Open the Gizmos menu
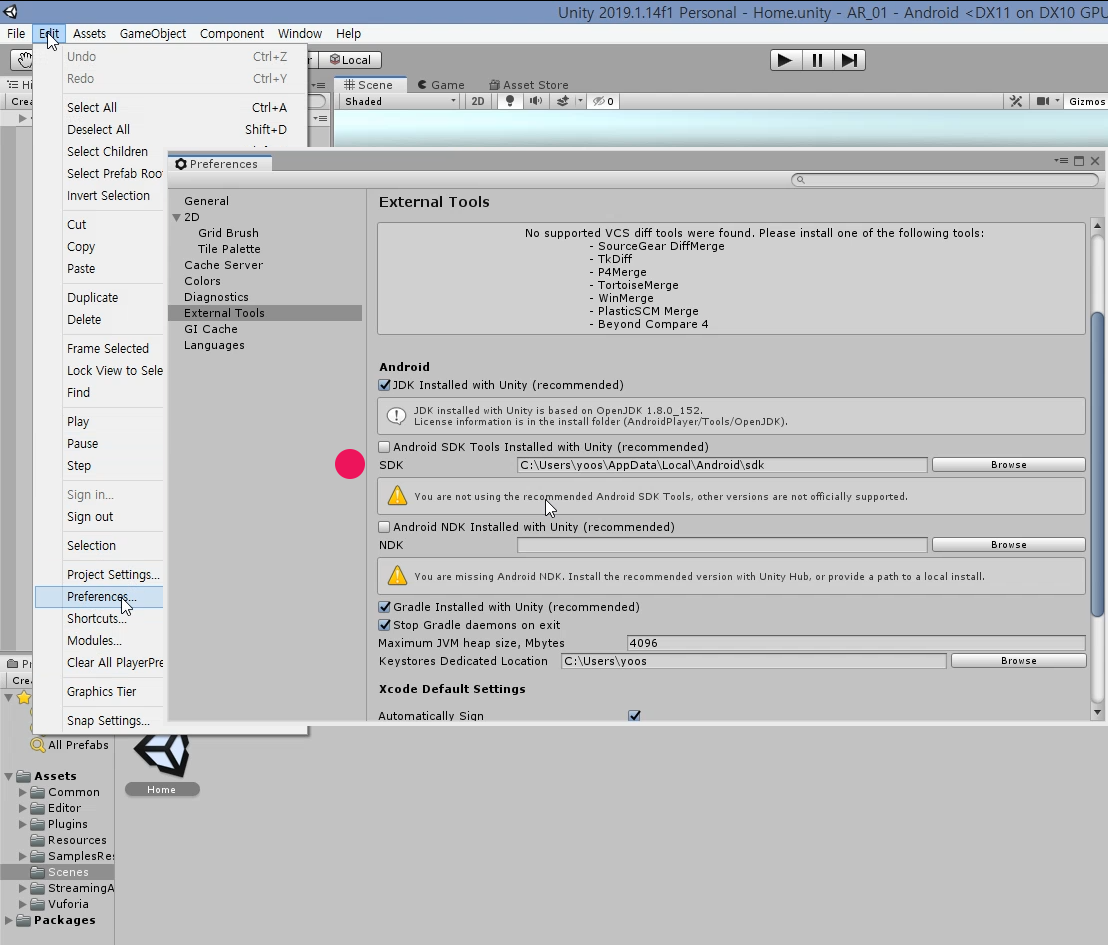1108x945 pixels. click(x=1087, y=101)
